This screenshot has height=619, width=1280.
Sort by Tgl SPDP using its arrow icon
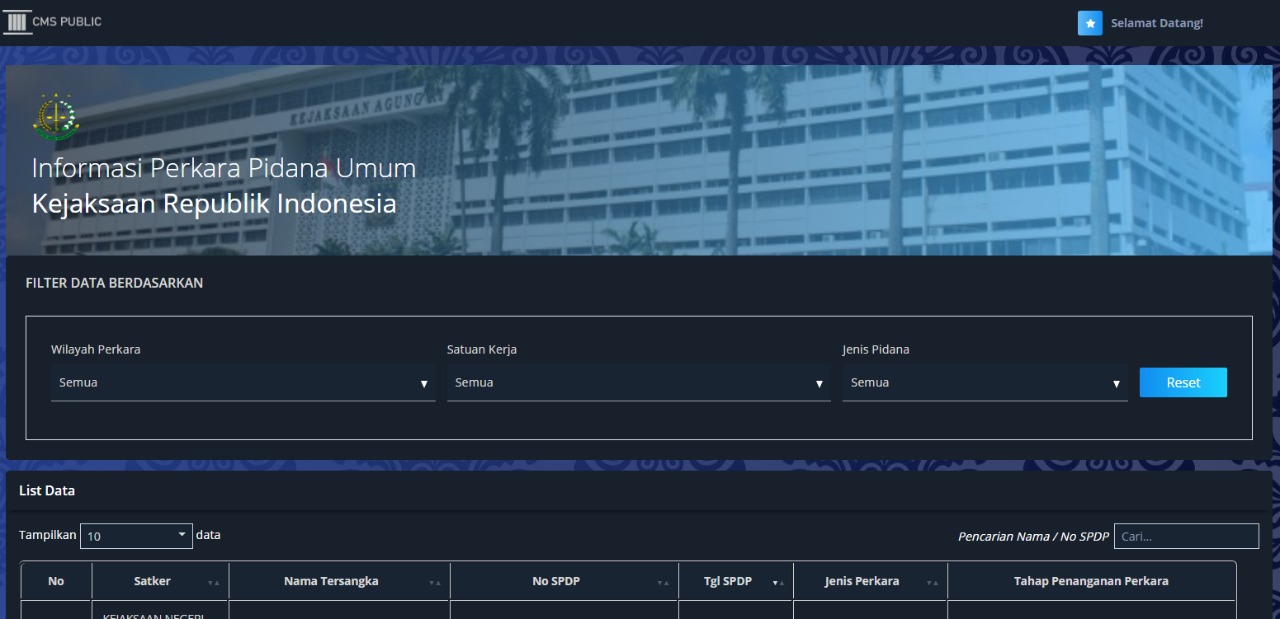click(x=778, y=582)
